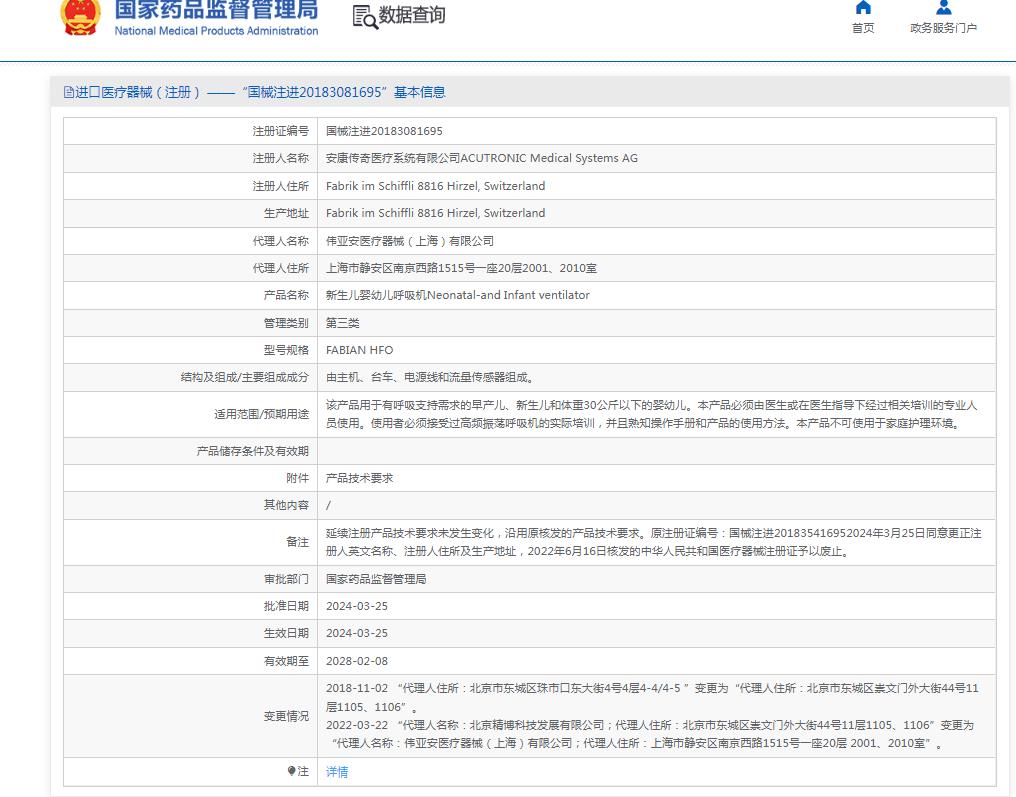Viewport: 1016px width, 797px height.
Task: Click the document icon before 进口医疗器械
Action: [x=69, y=92]
